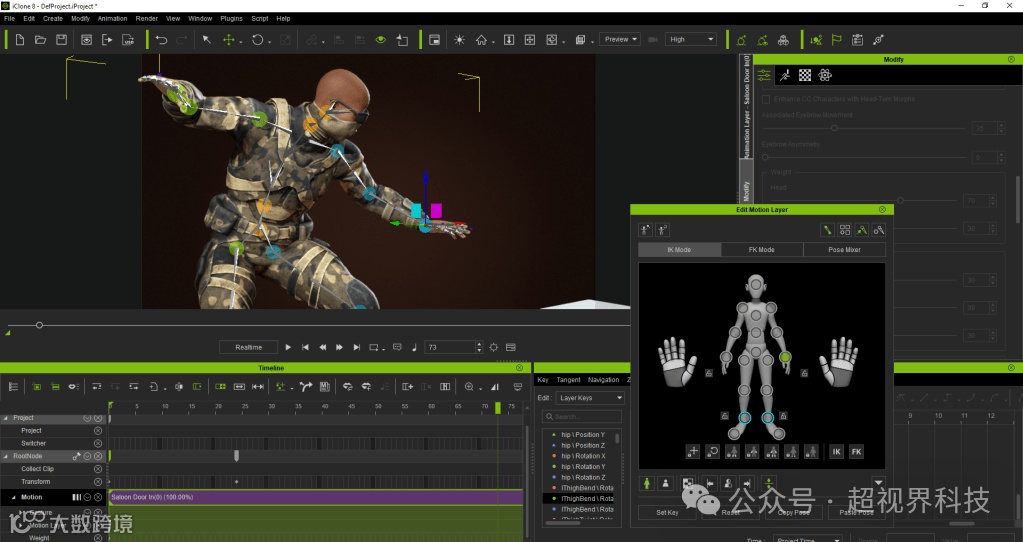Open the High quality dropdown

click(x=692, y=40)
